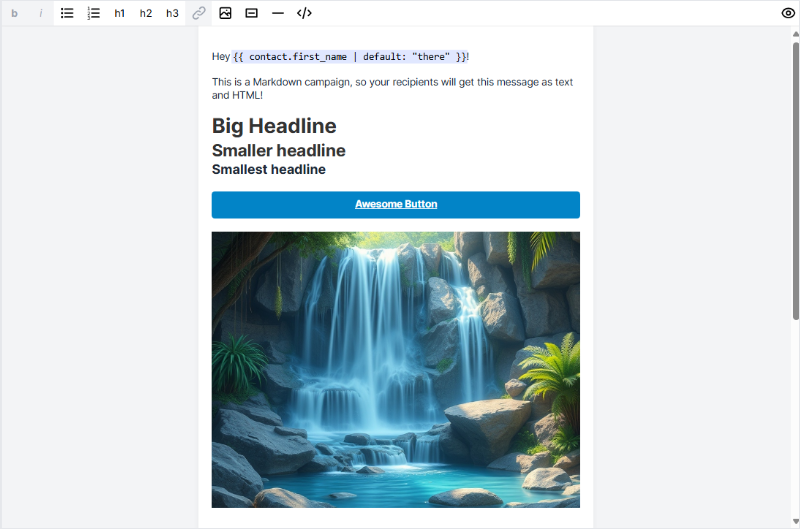The height and width of the screenshot is (529, 800).
Task: Click the Smaller headline text
Action: click(279, 151)
